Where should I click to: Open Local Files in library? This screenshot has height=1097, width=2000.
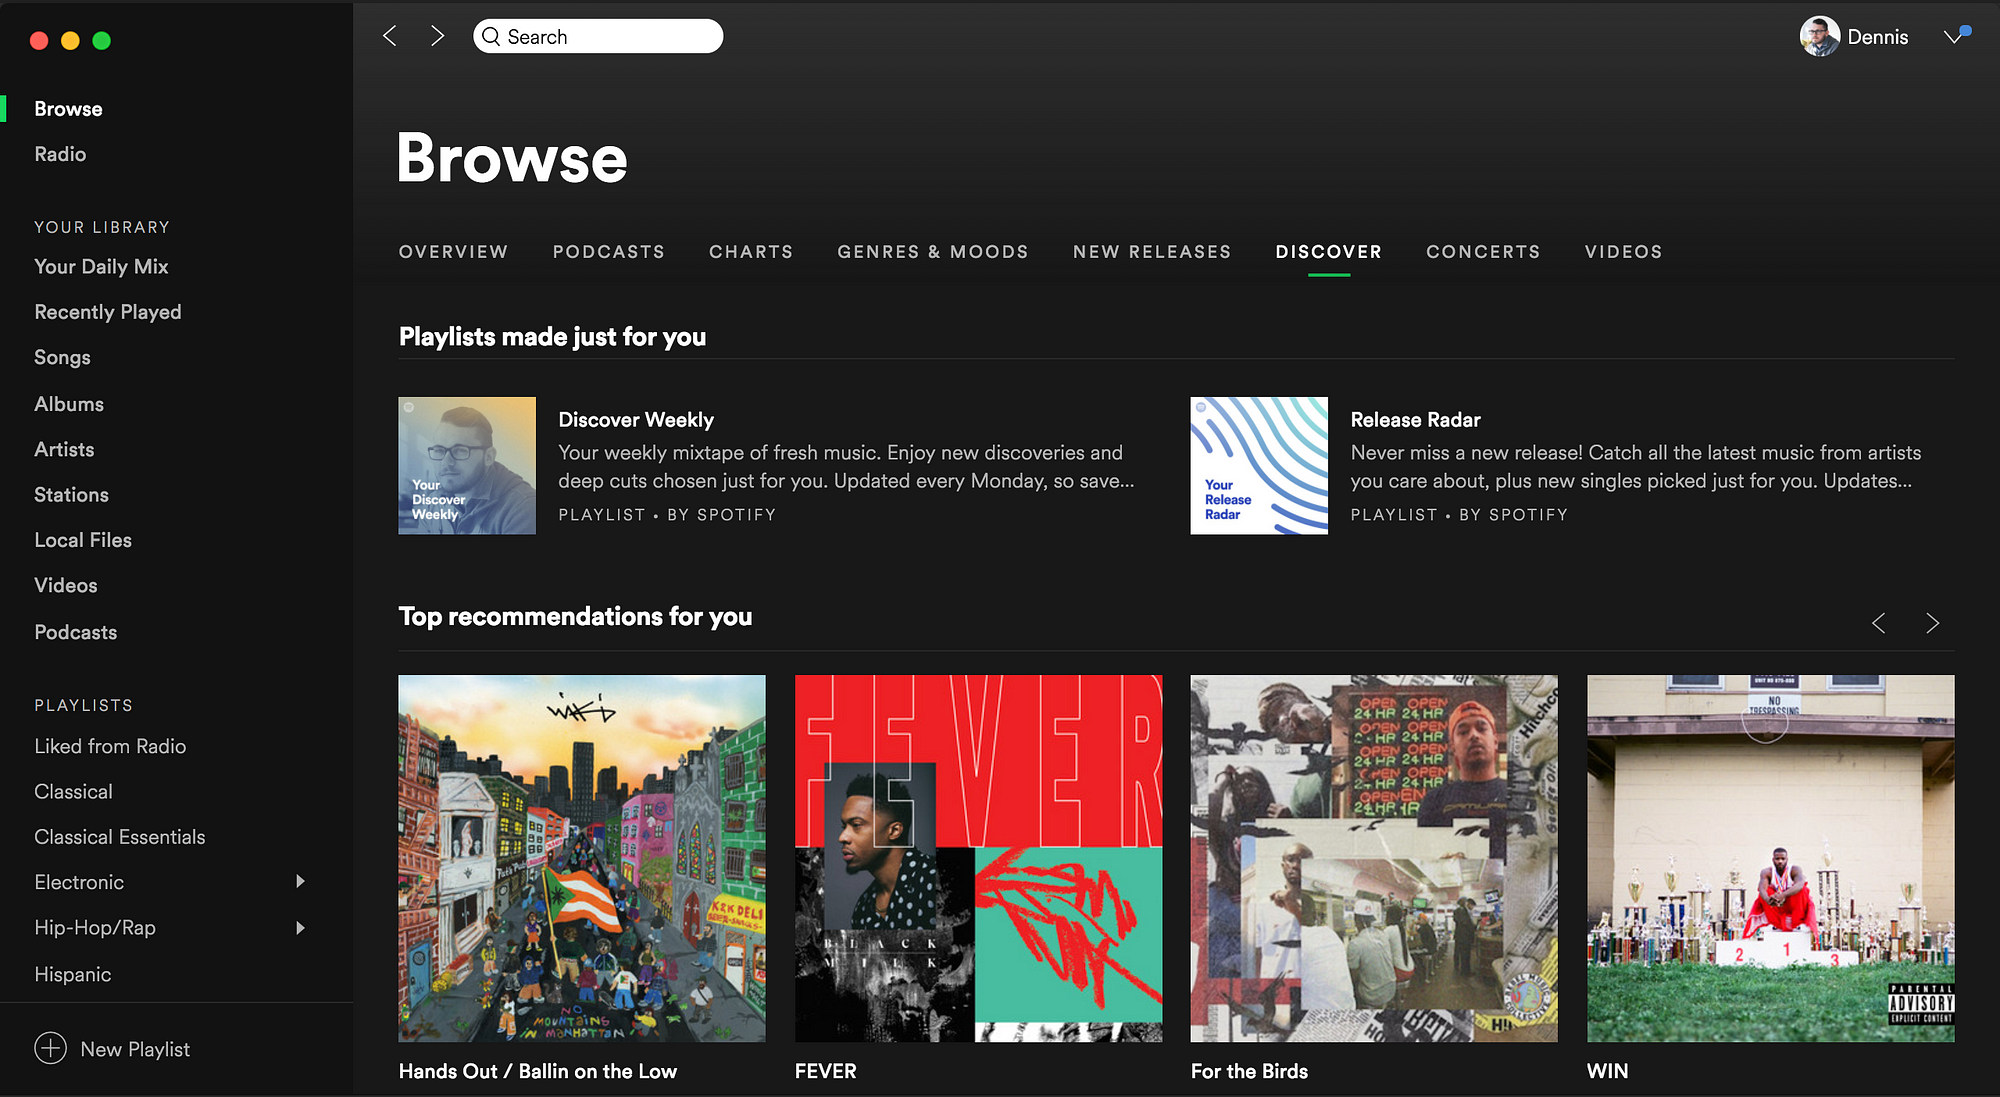pos(83,540)
